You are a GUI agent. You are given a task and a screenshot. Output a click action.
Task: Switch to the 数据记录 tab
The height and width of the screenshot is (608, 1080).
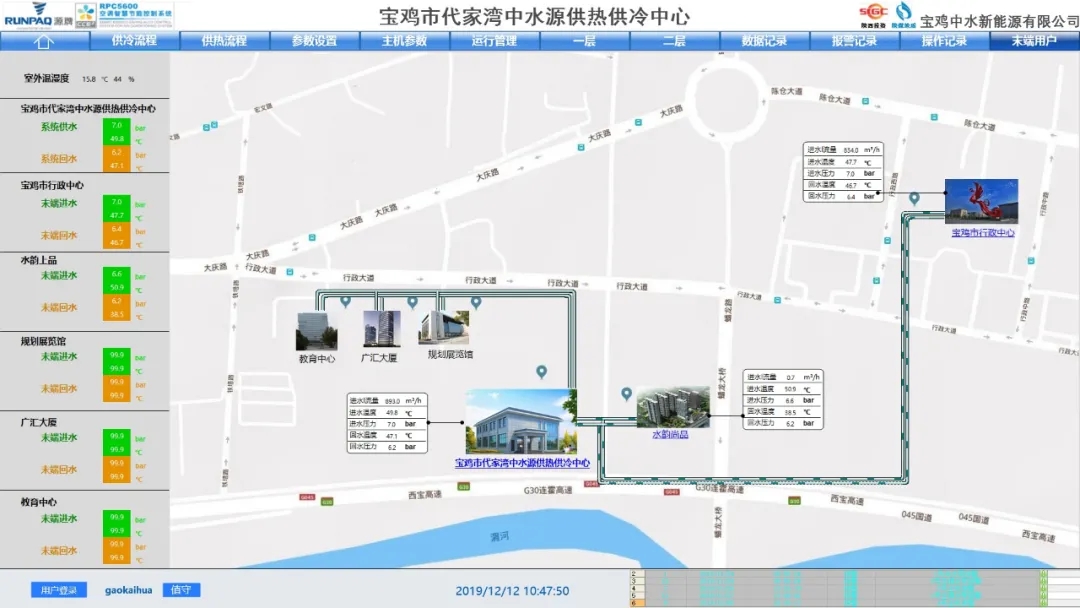click(764, 41)
